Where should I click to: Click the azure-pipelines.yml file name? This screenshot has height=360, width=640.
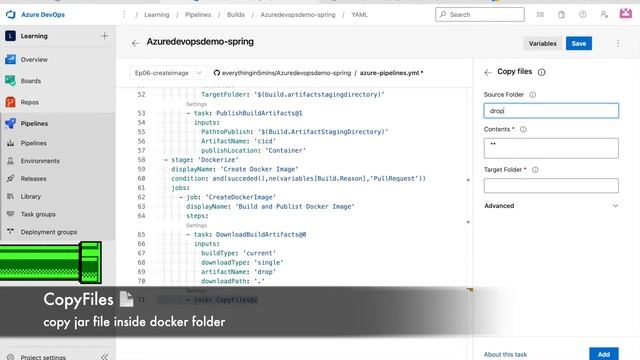[x=389, y=73]
